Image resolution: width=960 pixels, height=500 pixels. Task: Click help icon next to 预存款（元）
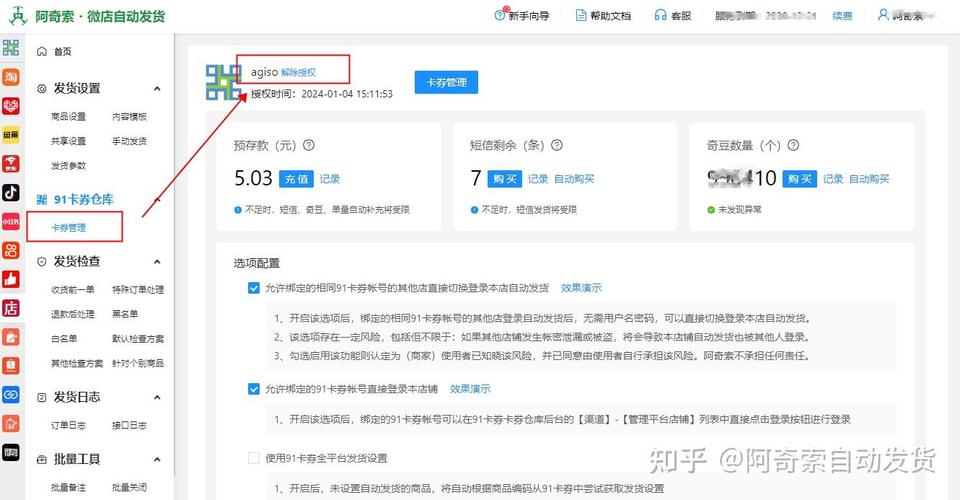pyautogui.click(x=309, y=145)
